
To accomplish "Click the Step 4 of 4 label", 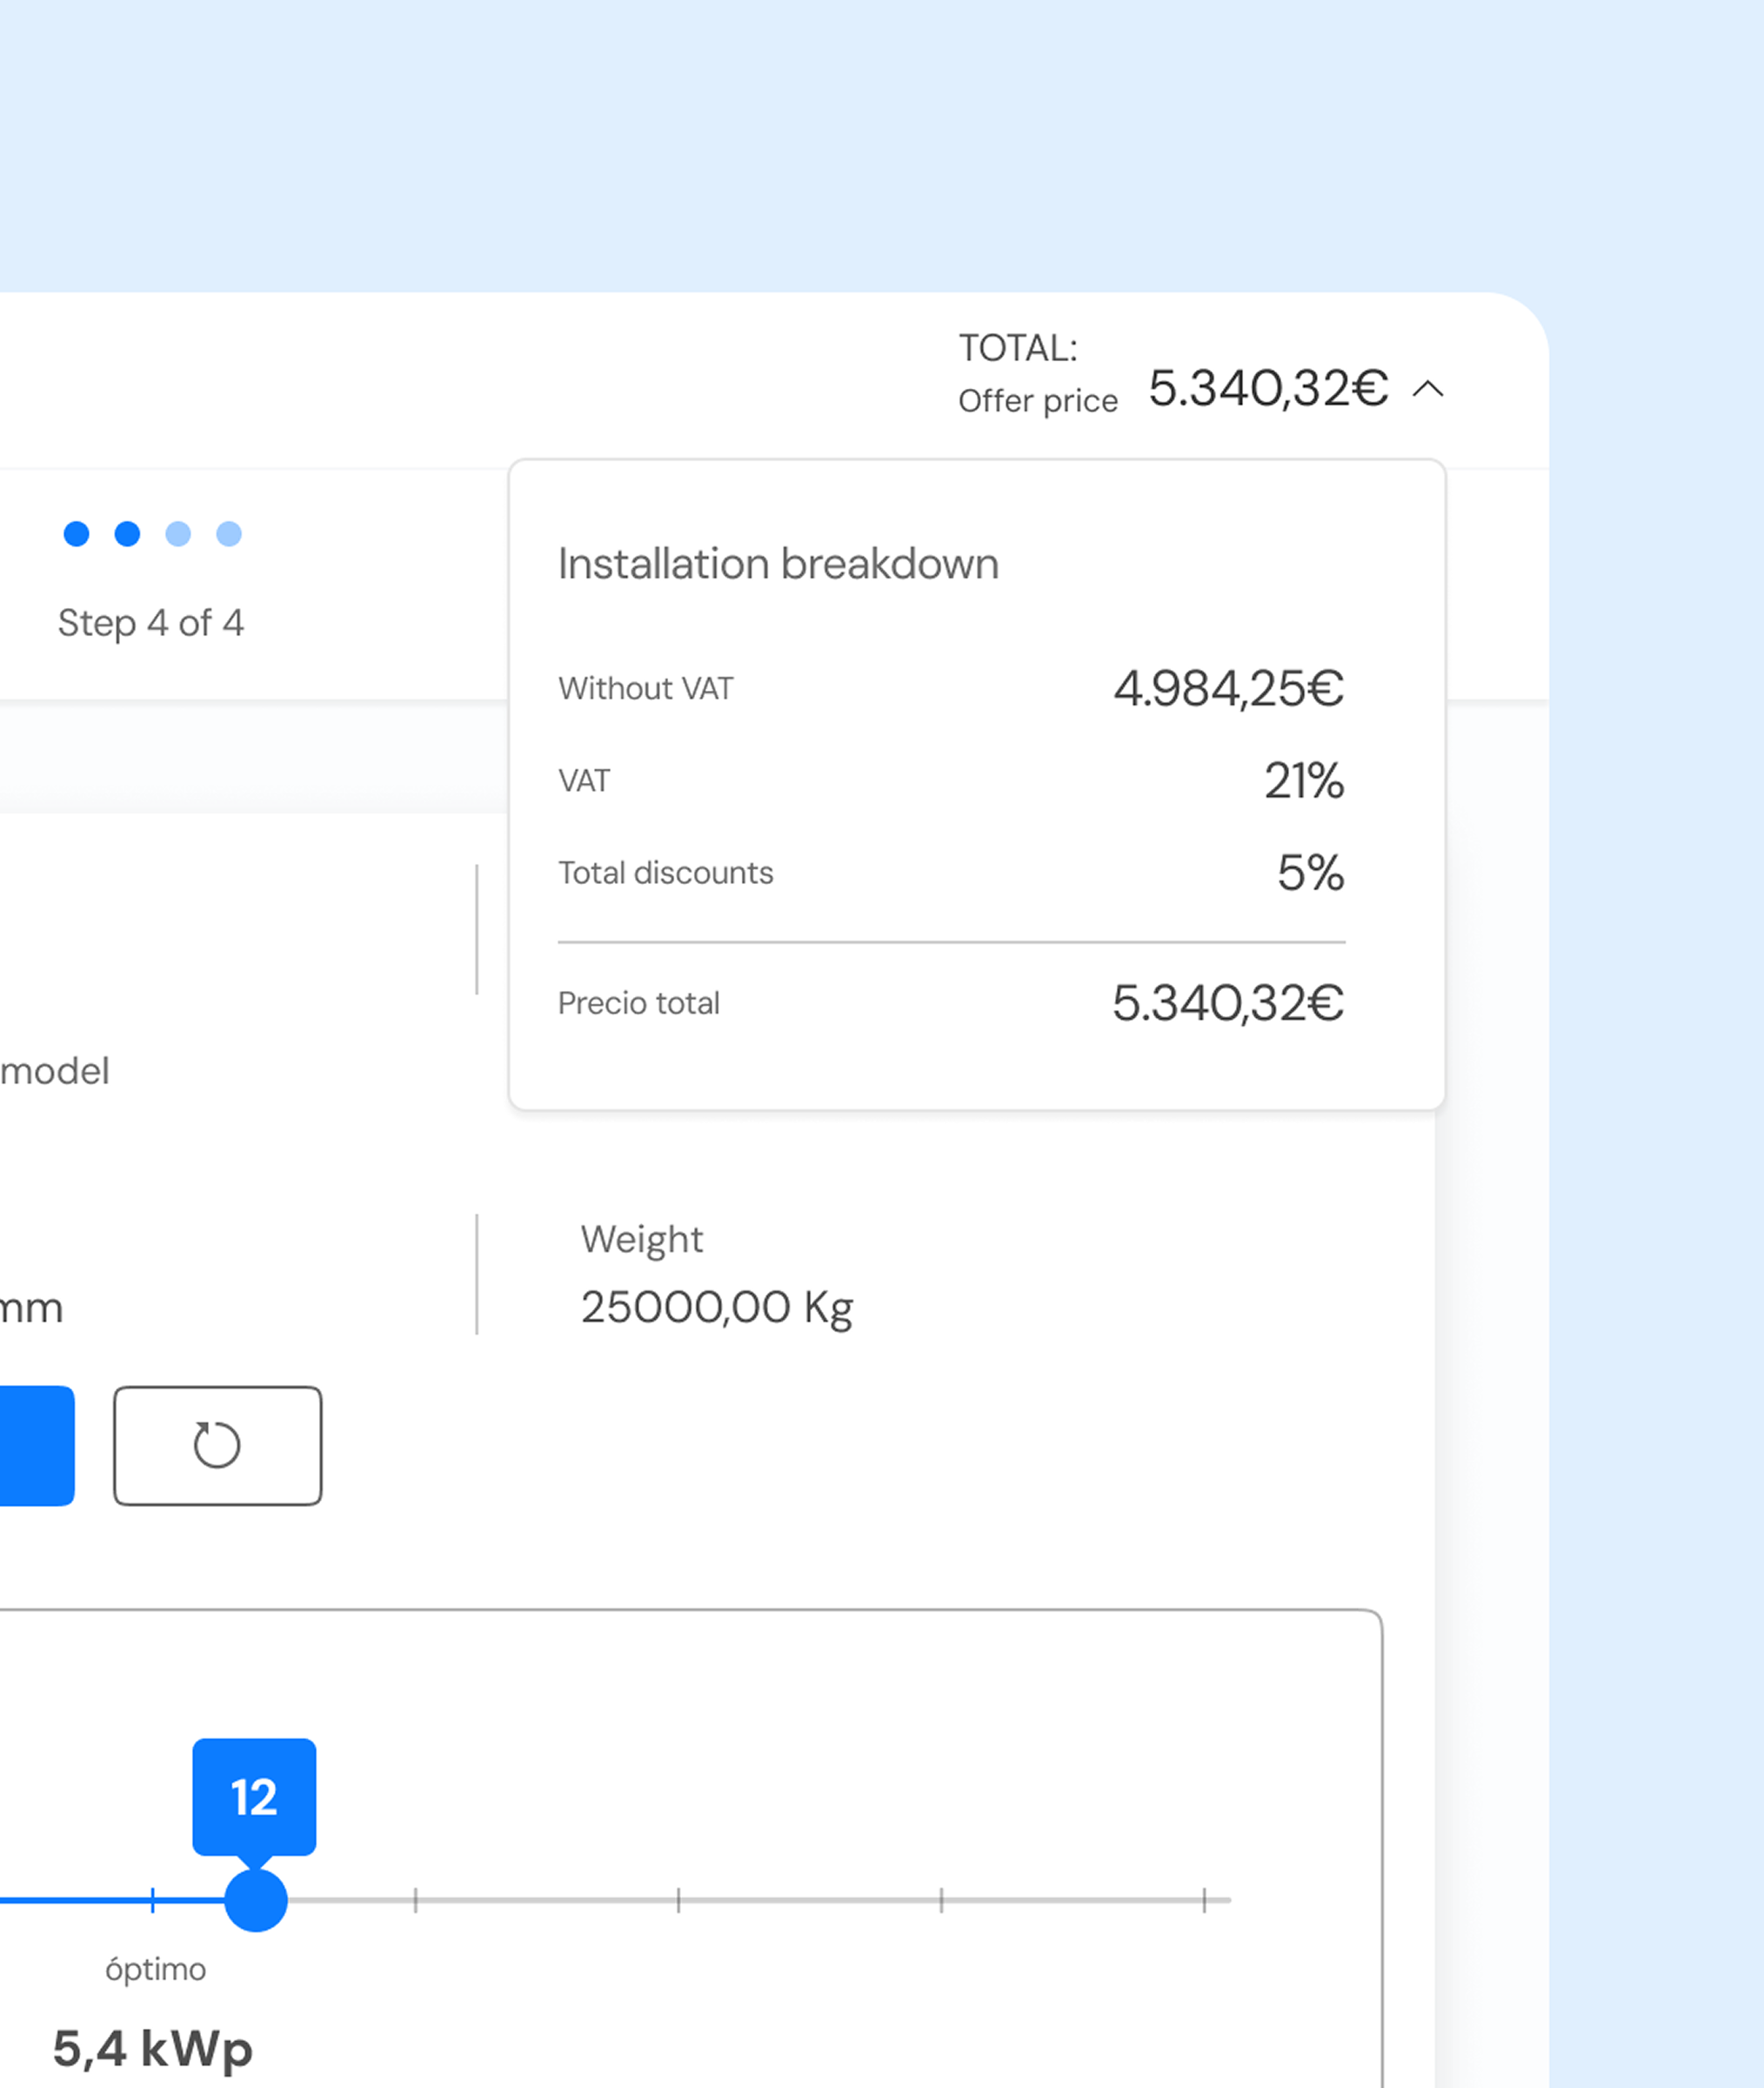I will [x=151, y=623].
